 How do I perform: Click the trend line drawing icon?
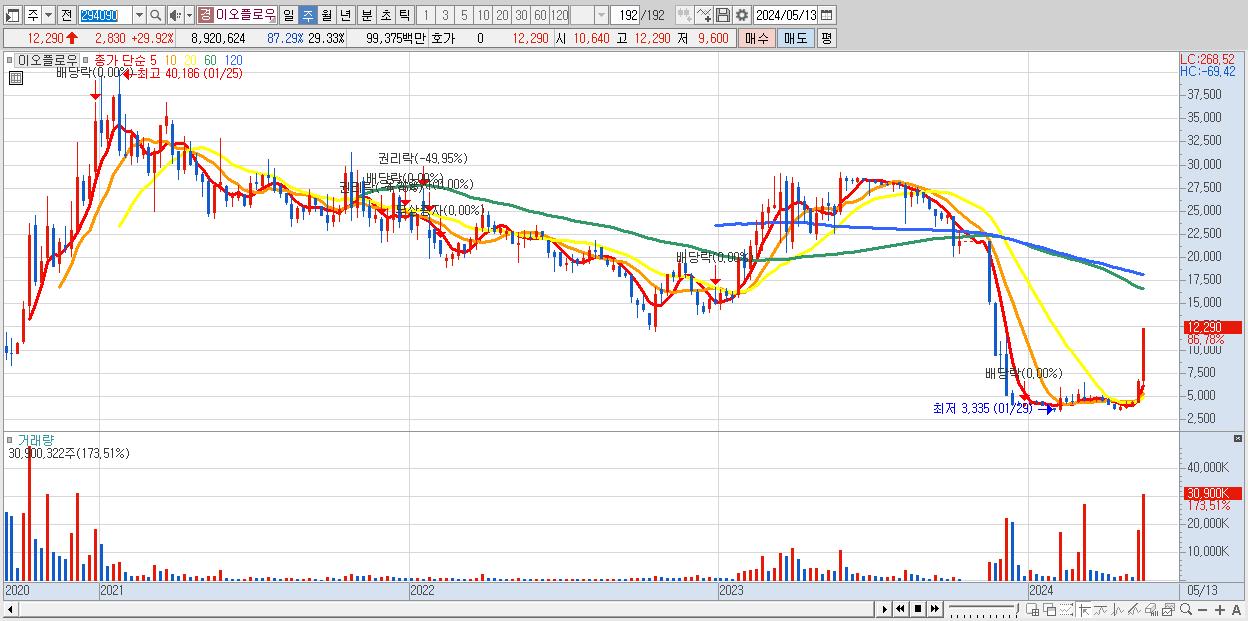coord(1101,610)
